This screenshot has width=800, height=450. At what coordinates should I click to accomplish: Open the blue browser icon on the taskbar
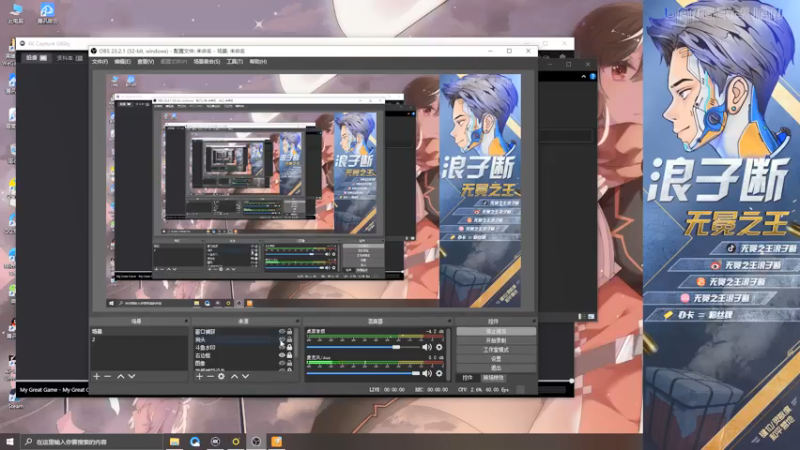pyautogui.click(x=195, y=442)
